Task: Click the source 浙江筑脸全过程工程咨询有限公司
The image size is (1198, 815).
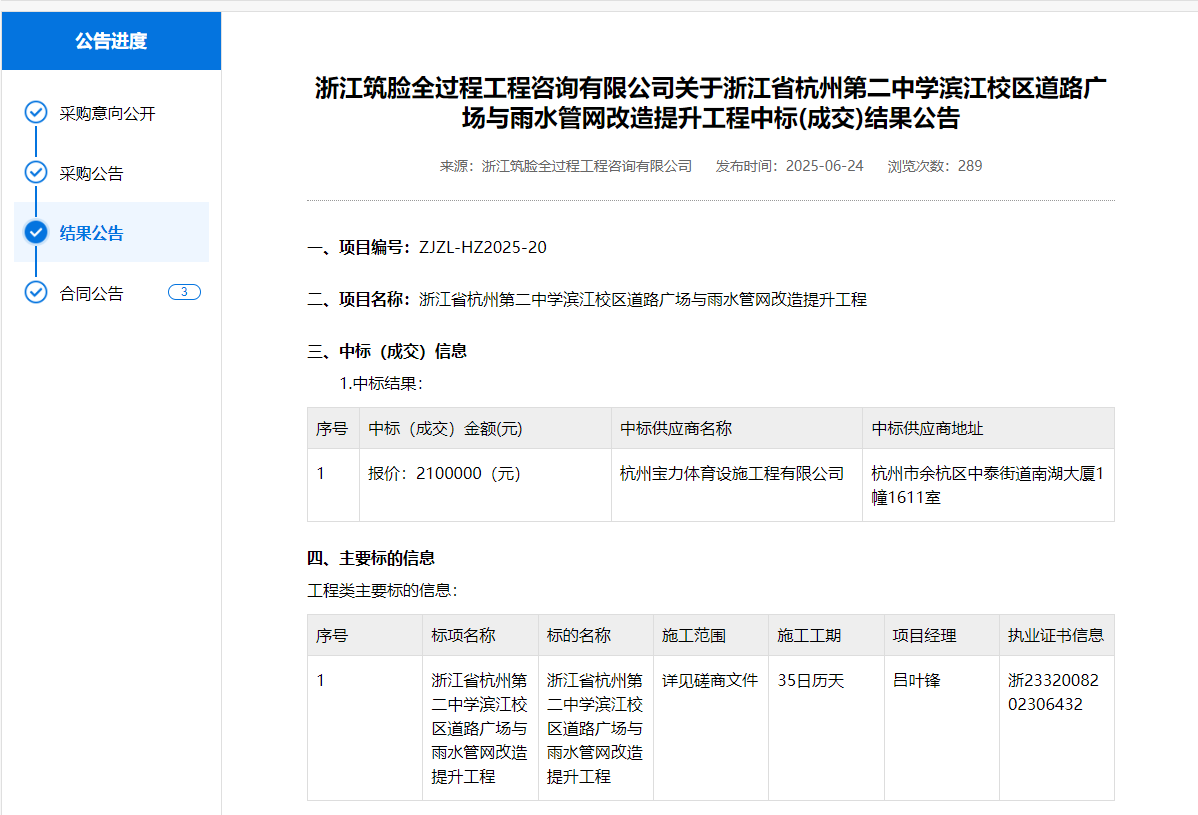Action: click(x=586, y=166)
